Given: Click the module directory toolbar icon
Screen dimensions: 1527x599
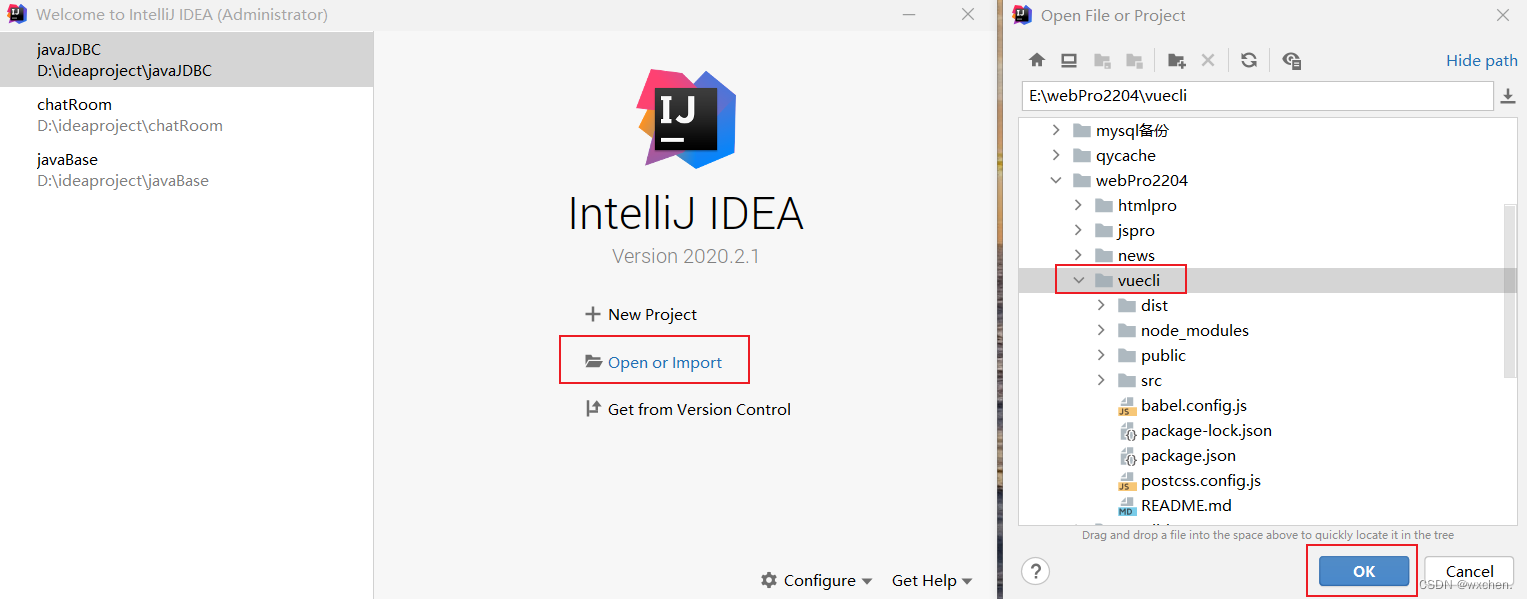Looking at the screenshot, I should 1134,60.
